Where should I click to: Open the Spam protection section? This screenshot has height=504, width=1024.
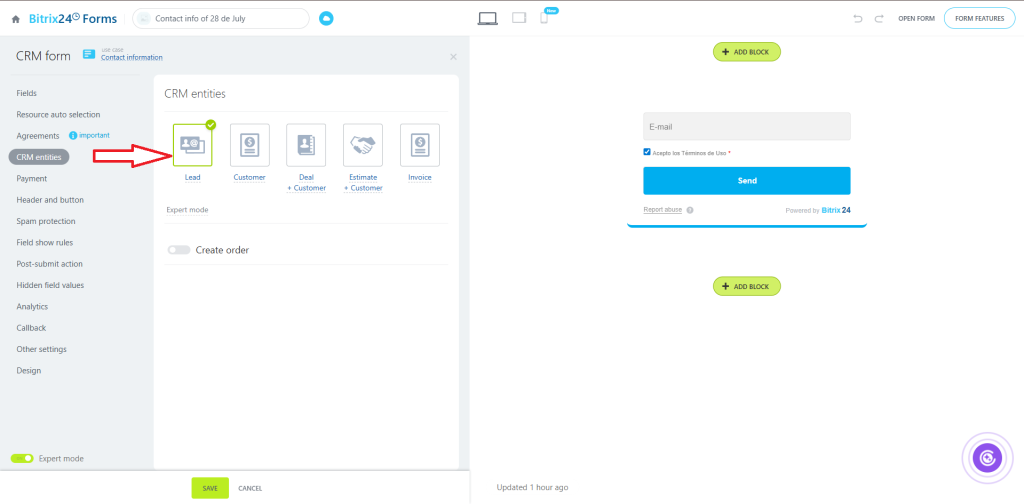pyautogui.click(x=46, y=221)
